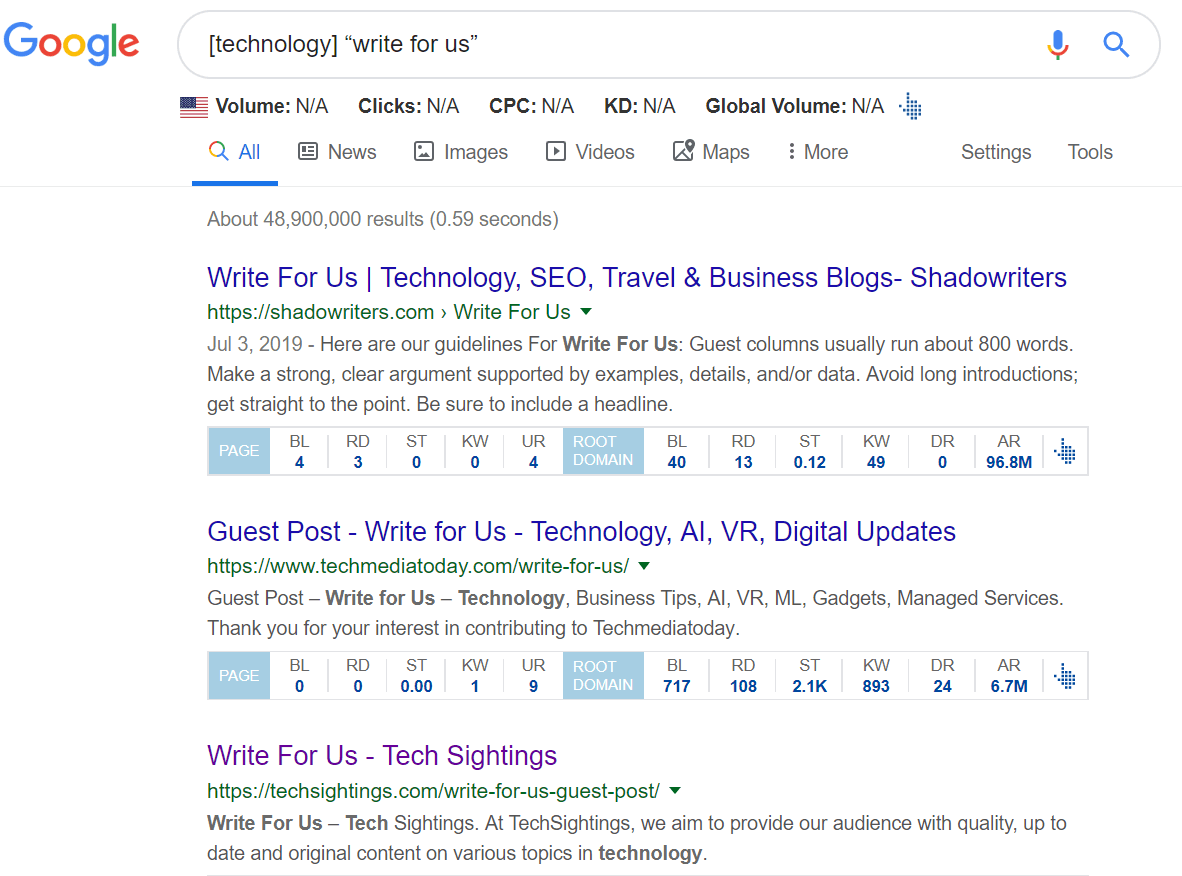Click the US flag icon beside Volume
The height and width of the screenshot is (876, 1182).
tap(194, 107)
